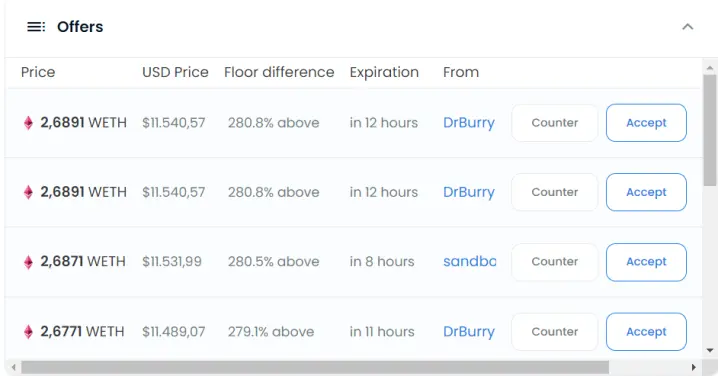718x376 pixels.
Task: Click the horizontal scrollbar thumb
Action: [x=315, y=367]
